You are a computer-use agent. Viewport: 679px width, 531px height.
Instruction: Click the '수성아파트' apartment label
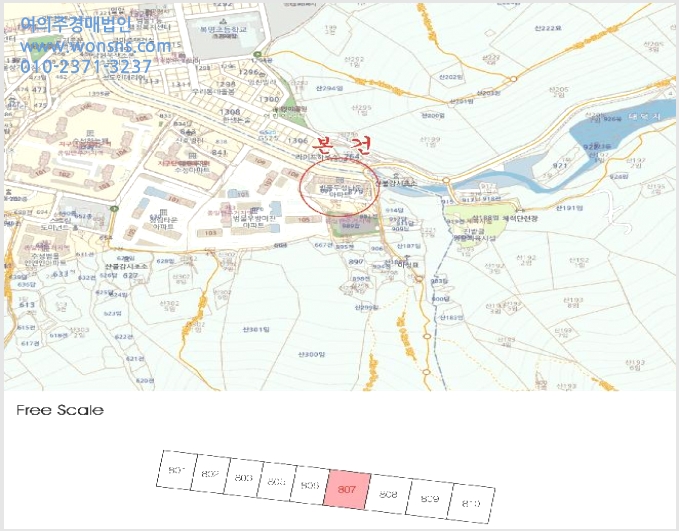click(192, 170)
